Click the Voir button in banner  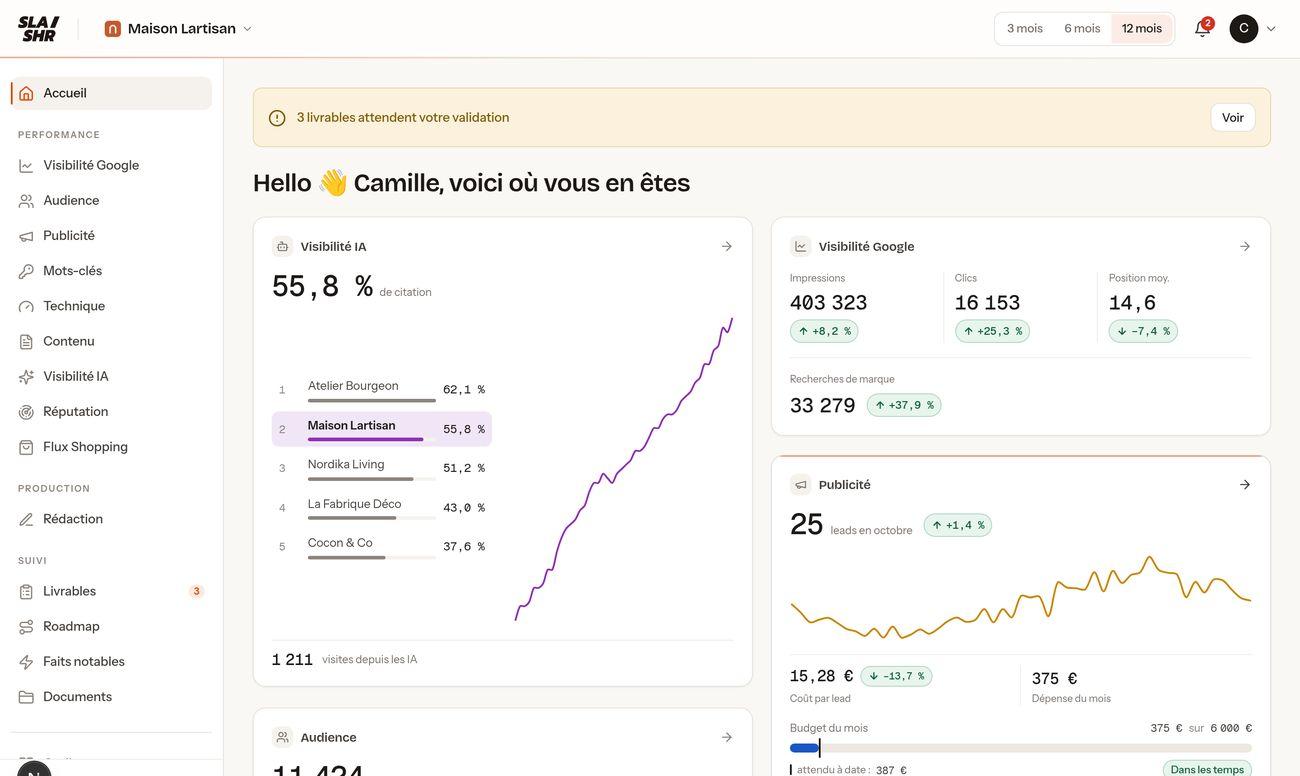(1233, 118)
